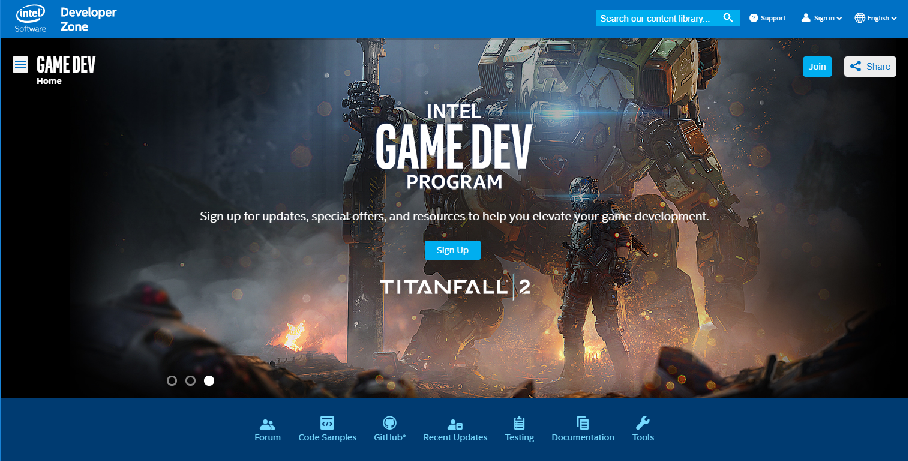The width and height of the screenshot is (908, 461).
Task: Click the search magnifier icon
Action: click(x=728, y=18)
